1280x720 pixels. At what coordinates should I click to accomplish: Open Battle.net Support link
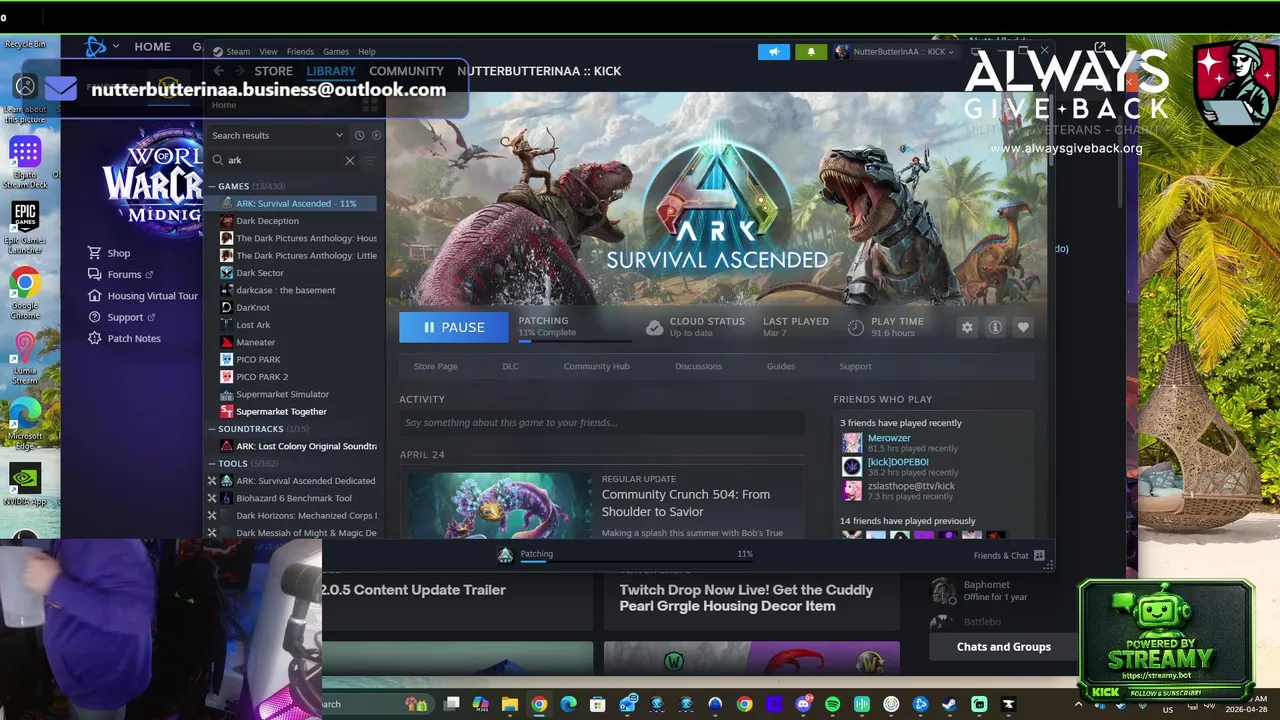[121, 317]
